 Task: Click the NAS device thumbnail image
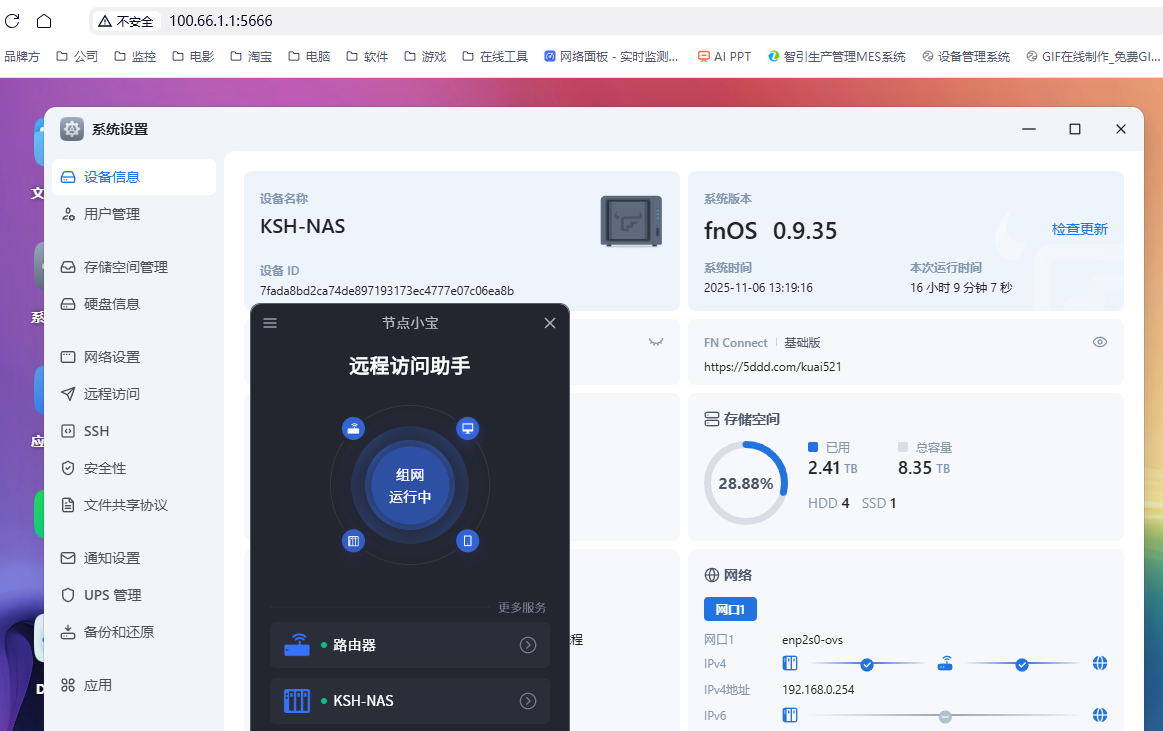tap(631, 221)
